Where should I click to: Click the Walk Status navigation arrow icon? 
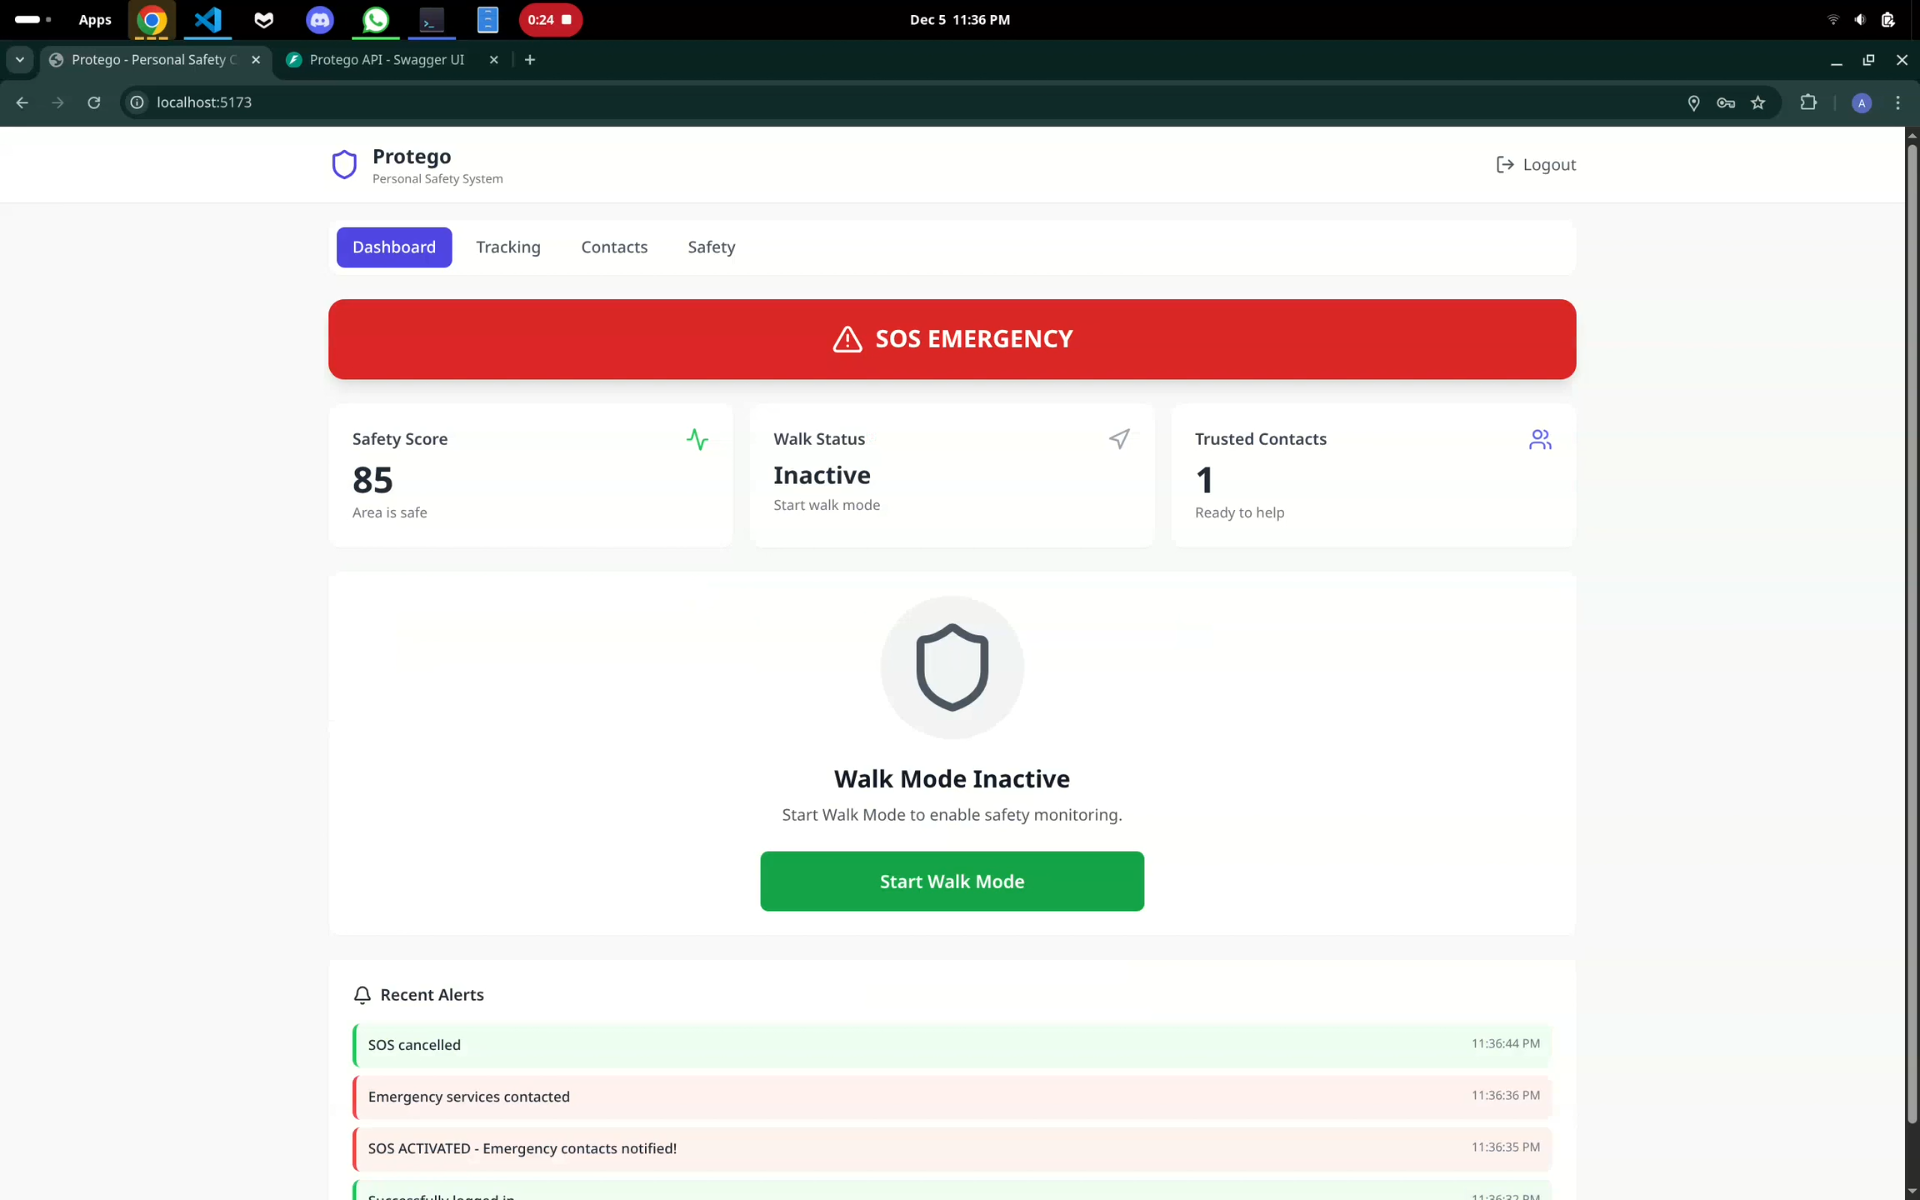pyautogui.click(x=1119, y=439)
